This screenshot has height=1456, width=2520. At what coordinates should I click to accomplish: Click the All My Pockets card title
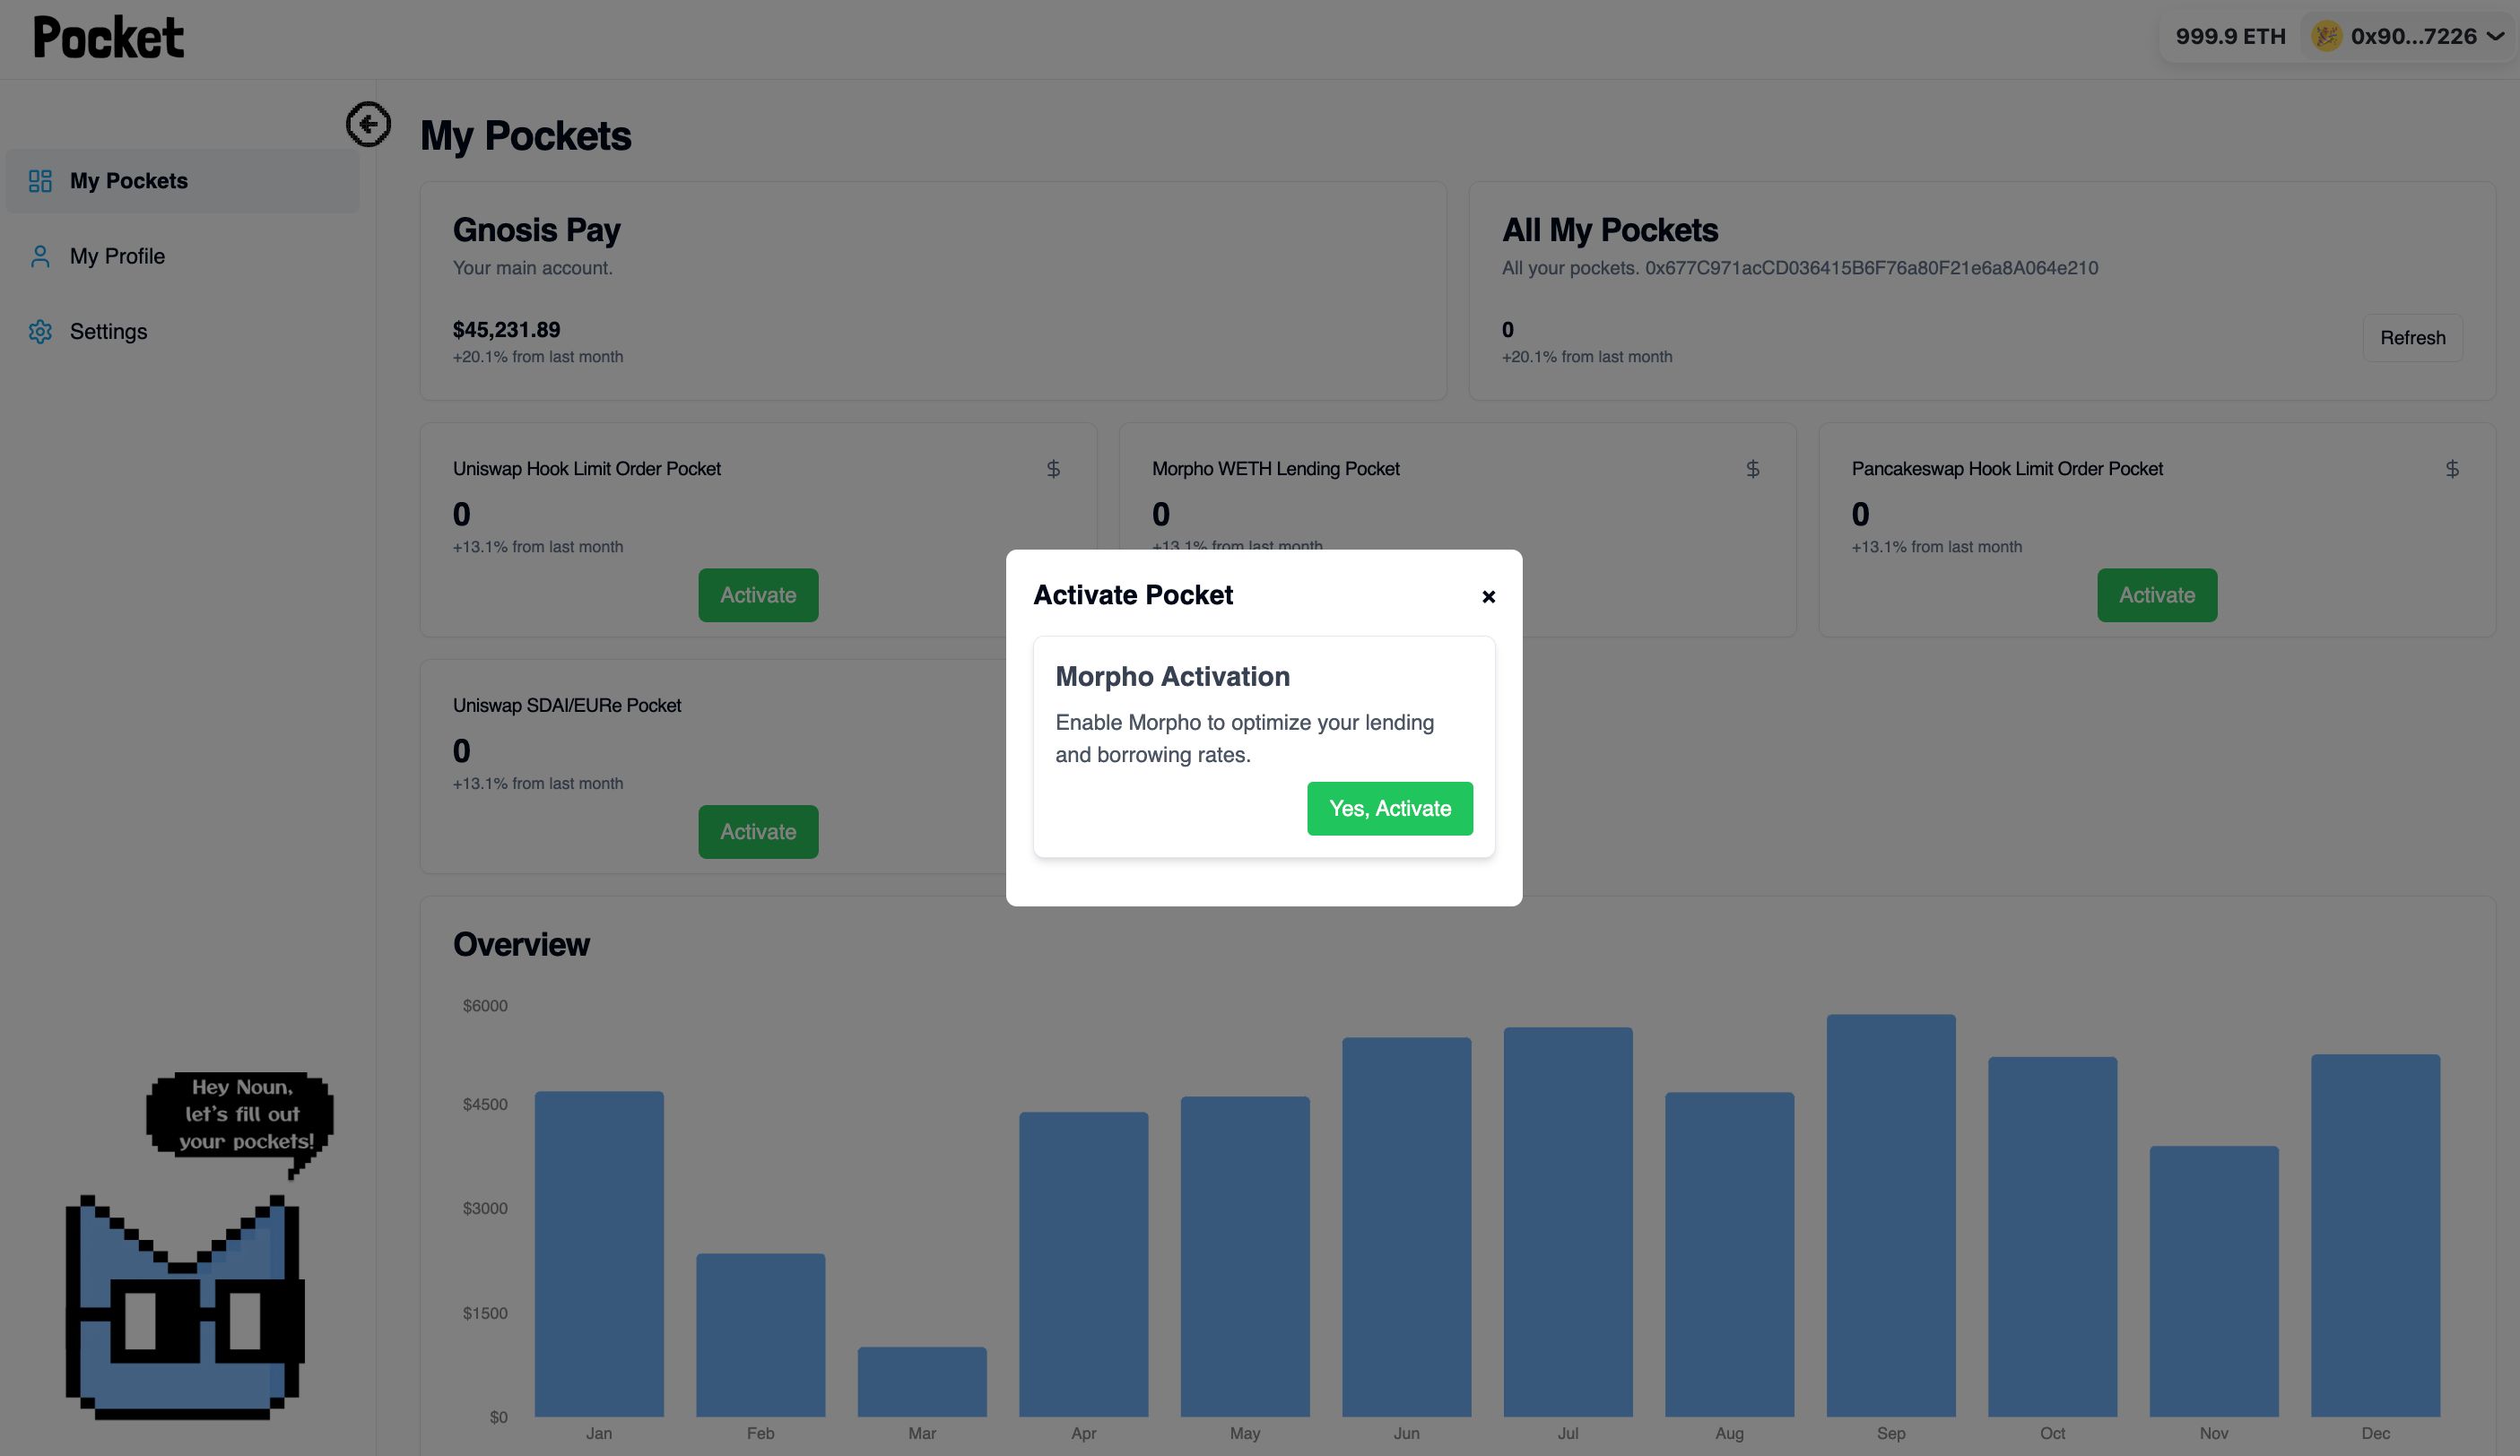pos(1610,230)
